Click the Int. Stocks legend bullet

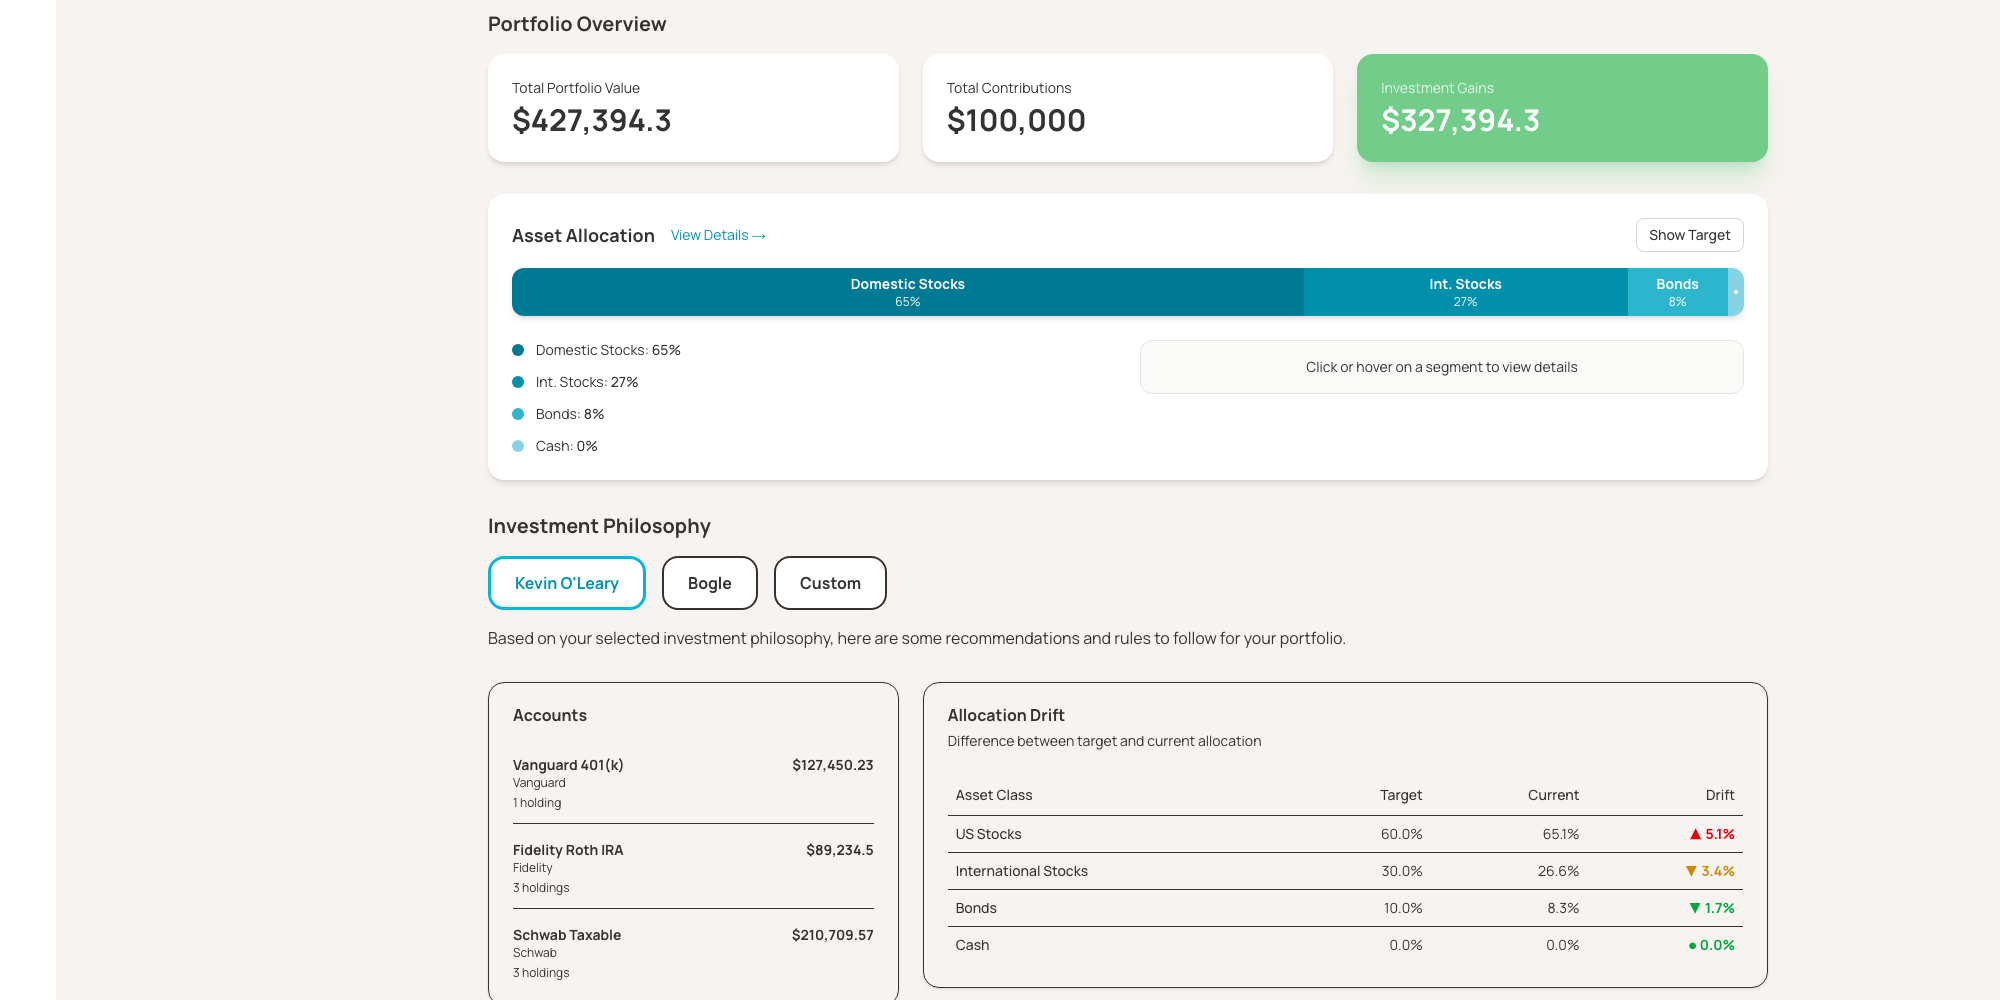click(518, 382)
